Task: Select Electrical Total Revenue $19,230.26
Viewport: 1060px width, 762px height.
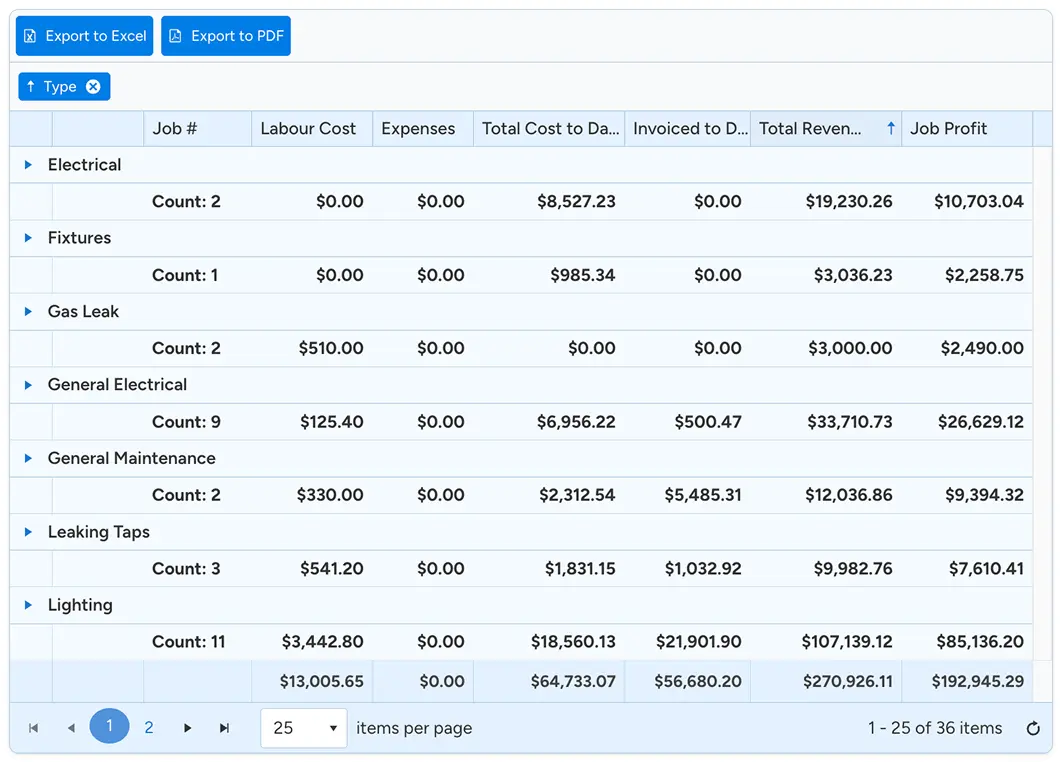Action: [x=848, y=201]
